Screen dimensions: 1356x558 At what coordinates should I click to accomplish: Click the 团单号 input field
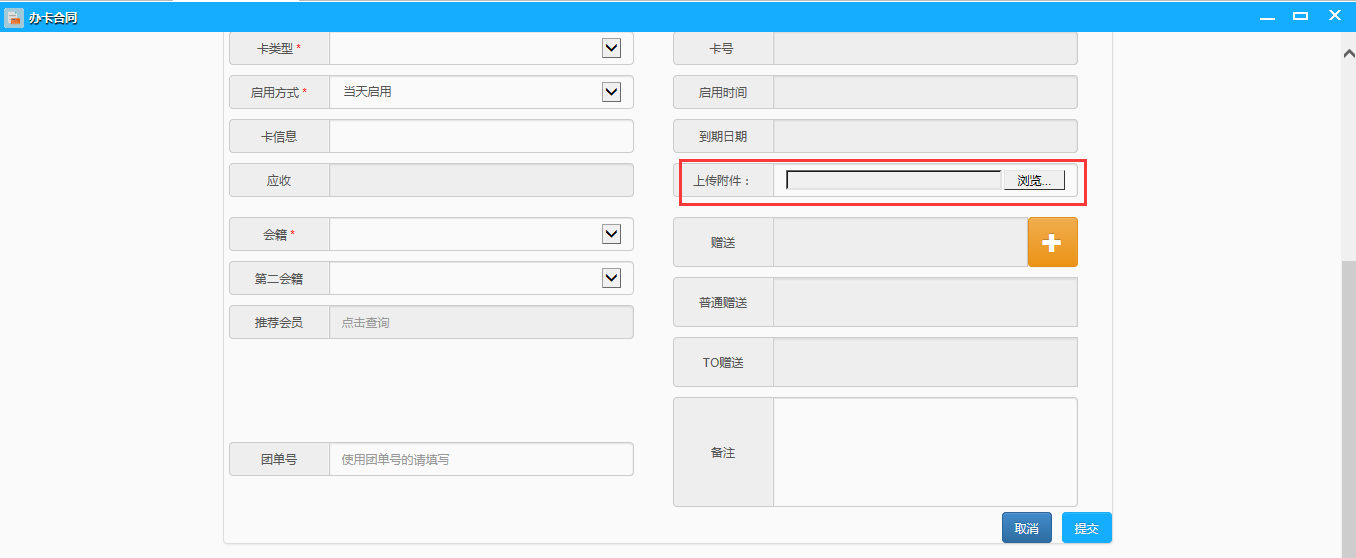(481, 459)
